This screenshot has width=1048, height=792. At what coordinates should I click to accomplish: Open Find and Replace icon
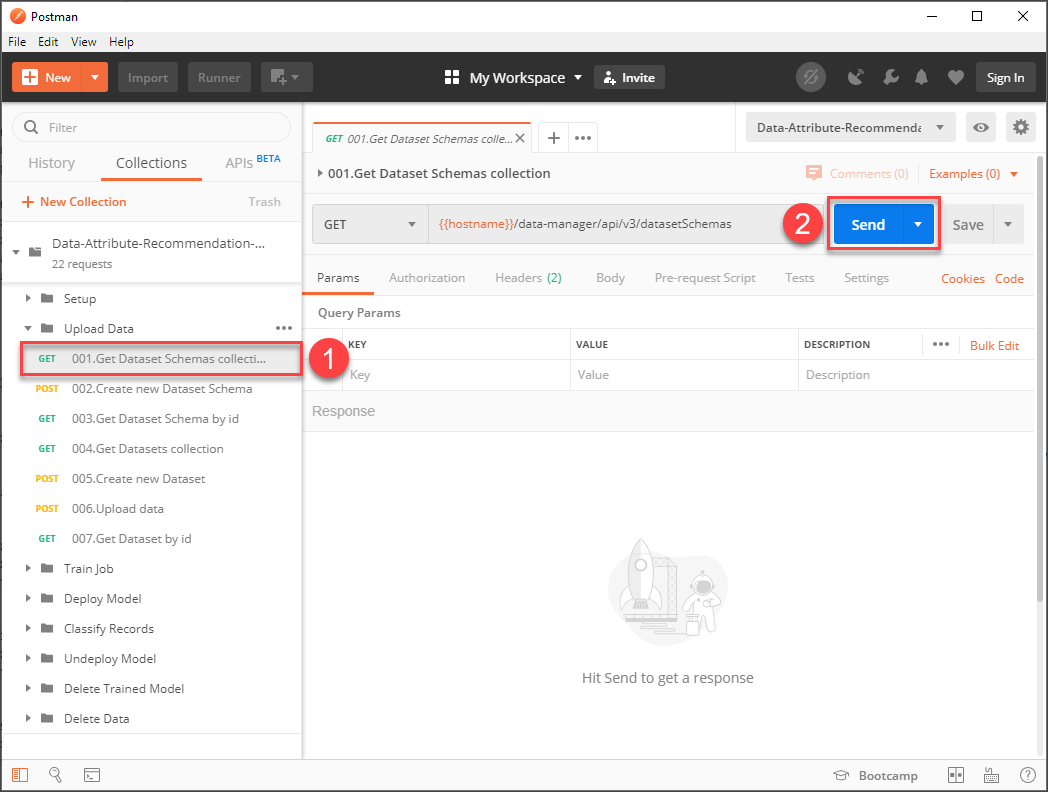55,775
